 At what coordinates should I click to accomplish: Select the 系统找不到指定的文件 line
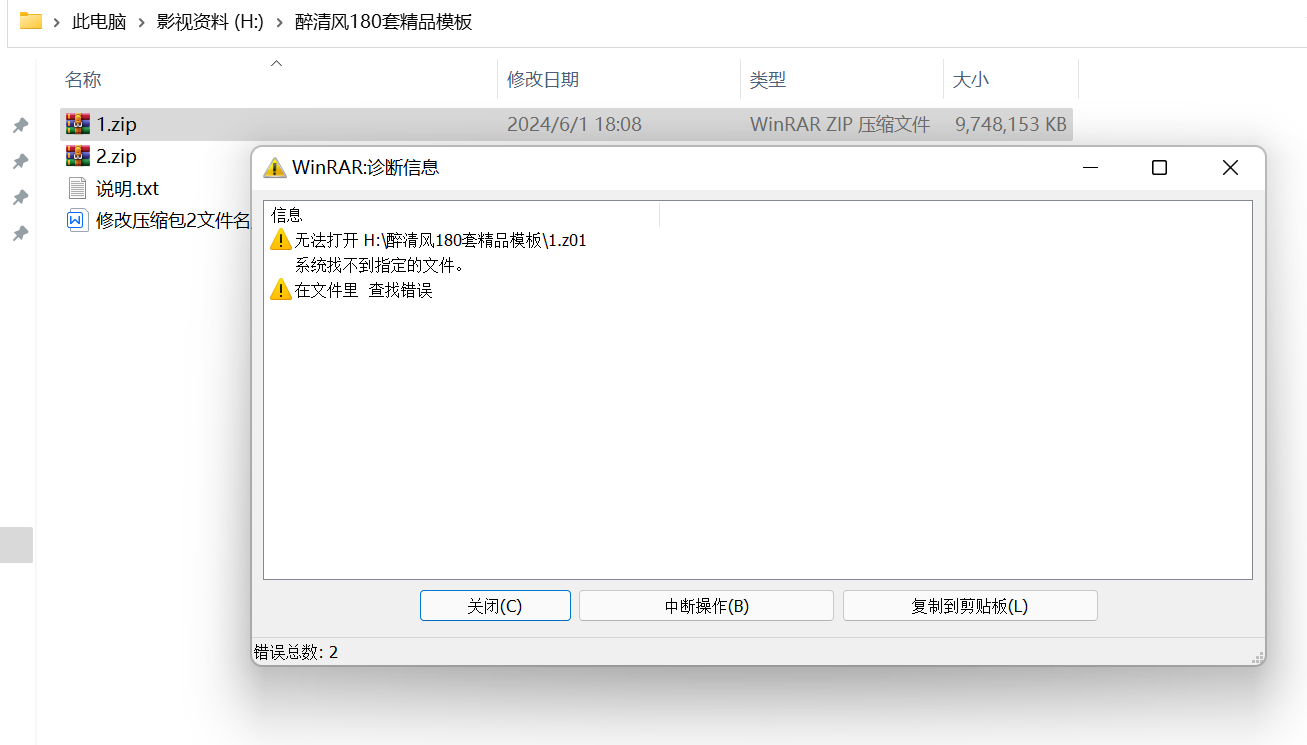pos(379,265)
